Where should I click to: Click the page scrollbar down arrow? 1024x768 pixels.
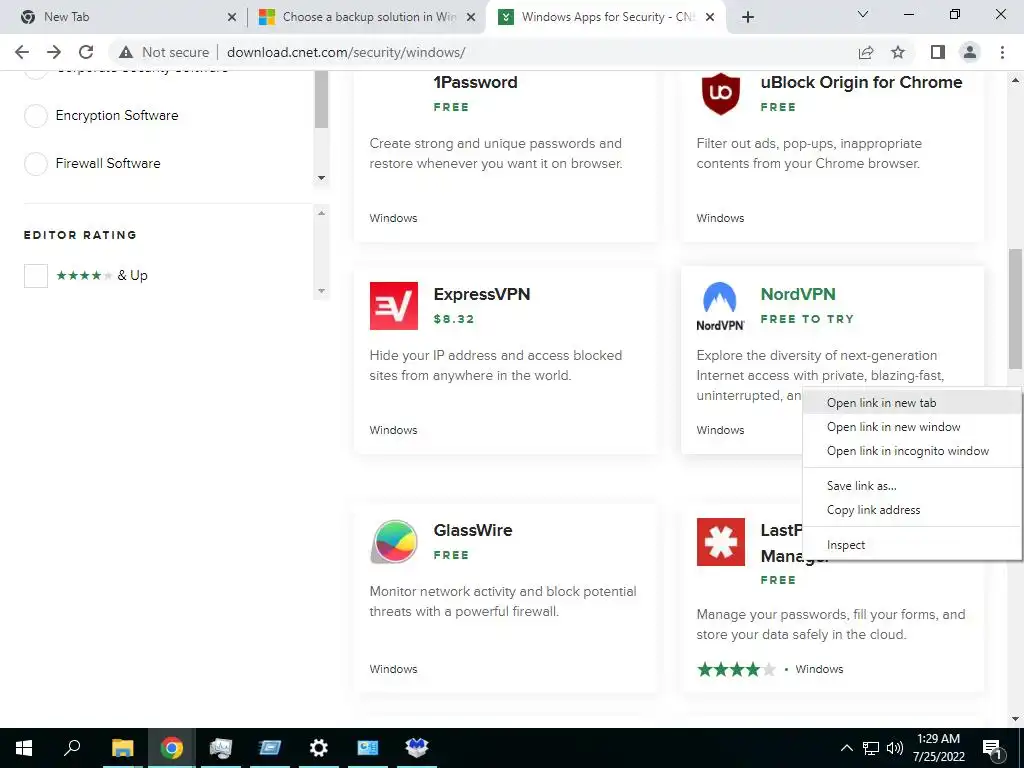tap(1016, 719)
